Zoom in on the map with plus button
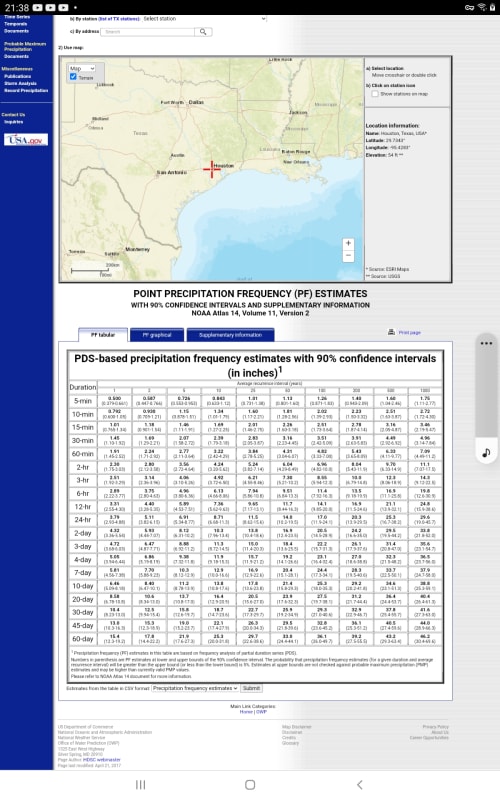 [348, 243]
